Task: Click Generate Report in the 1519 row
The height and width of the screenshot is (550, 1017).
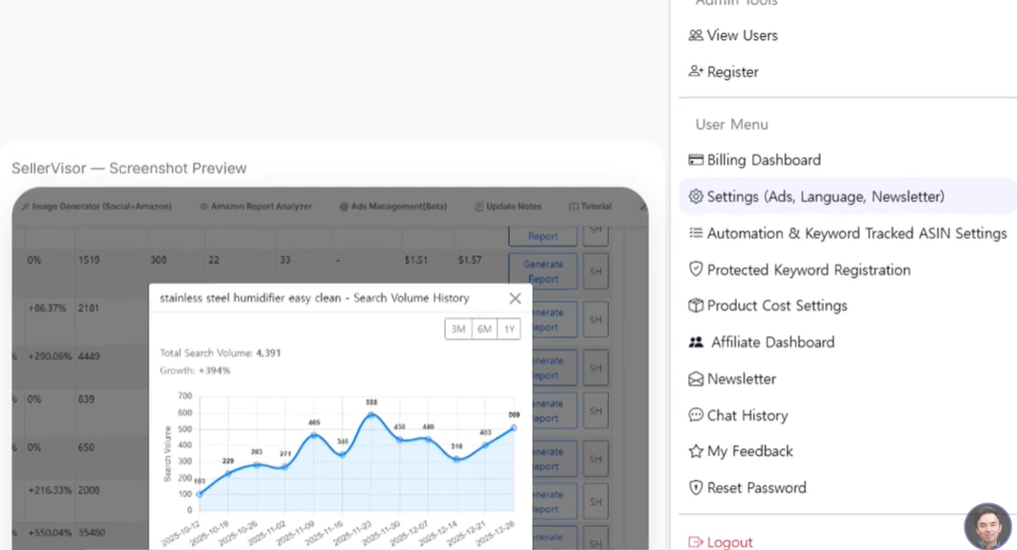Action: coord(543,272)
